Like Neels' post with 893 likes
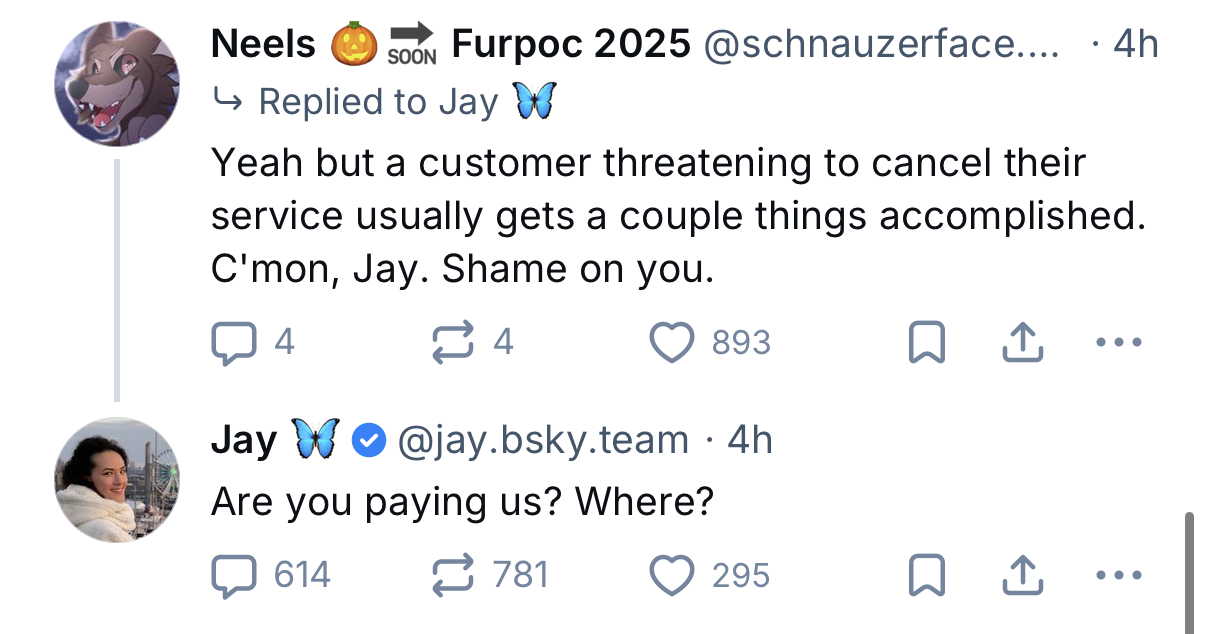The width and height of the screenshot is (1206, 634). (x=672, y=343)
